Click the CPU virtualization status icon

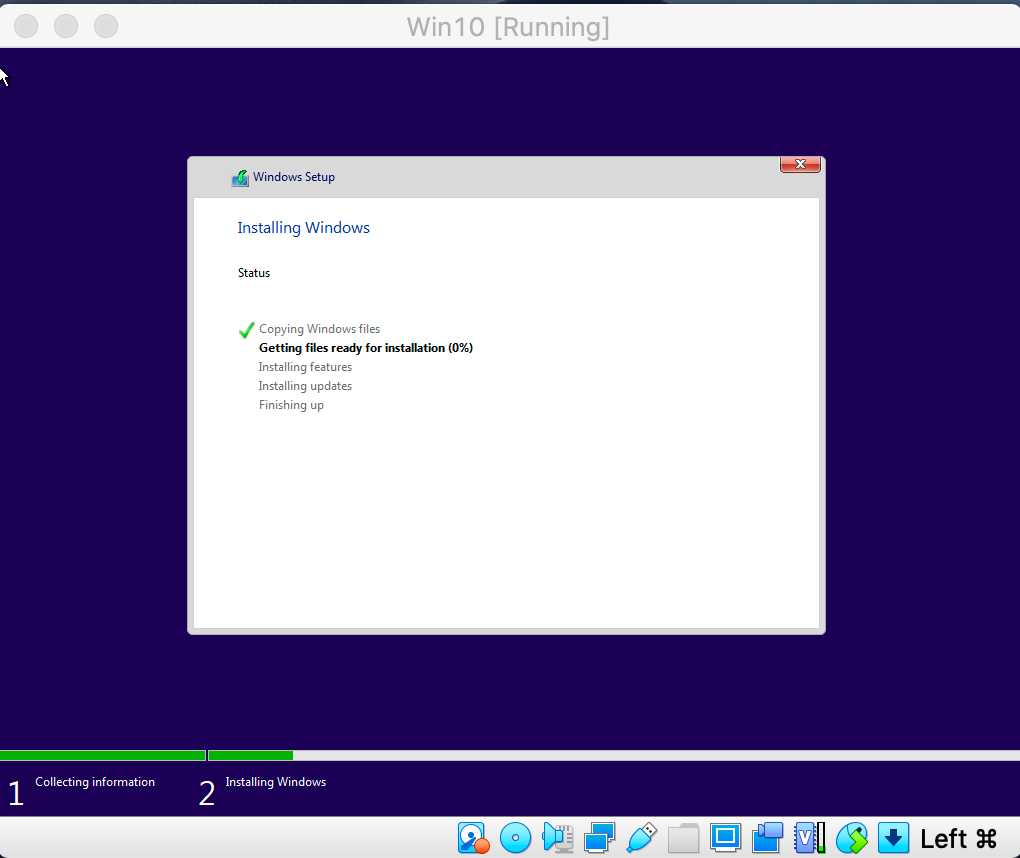809,838
